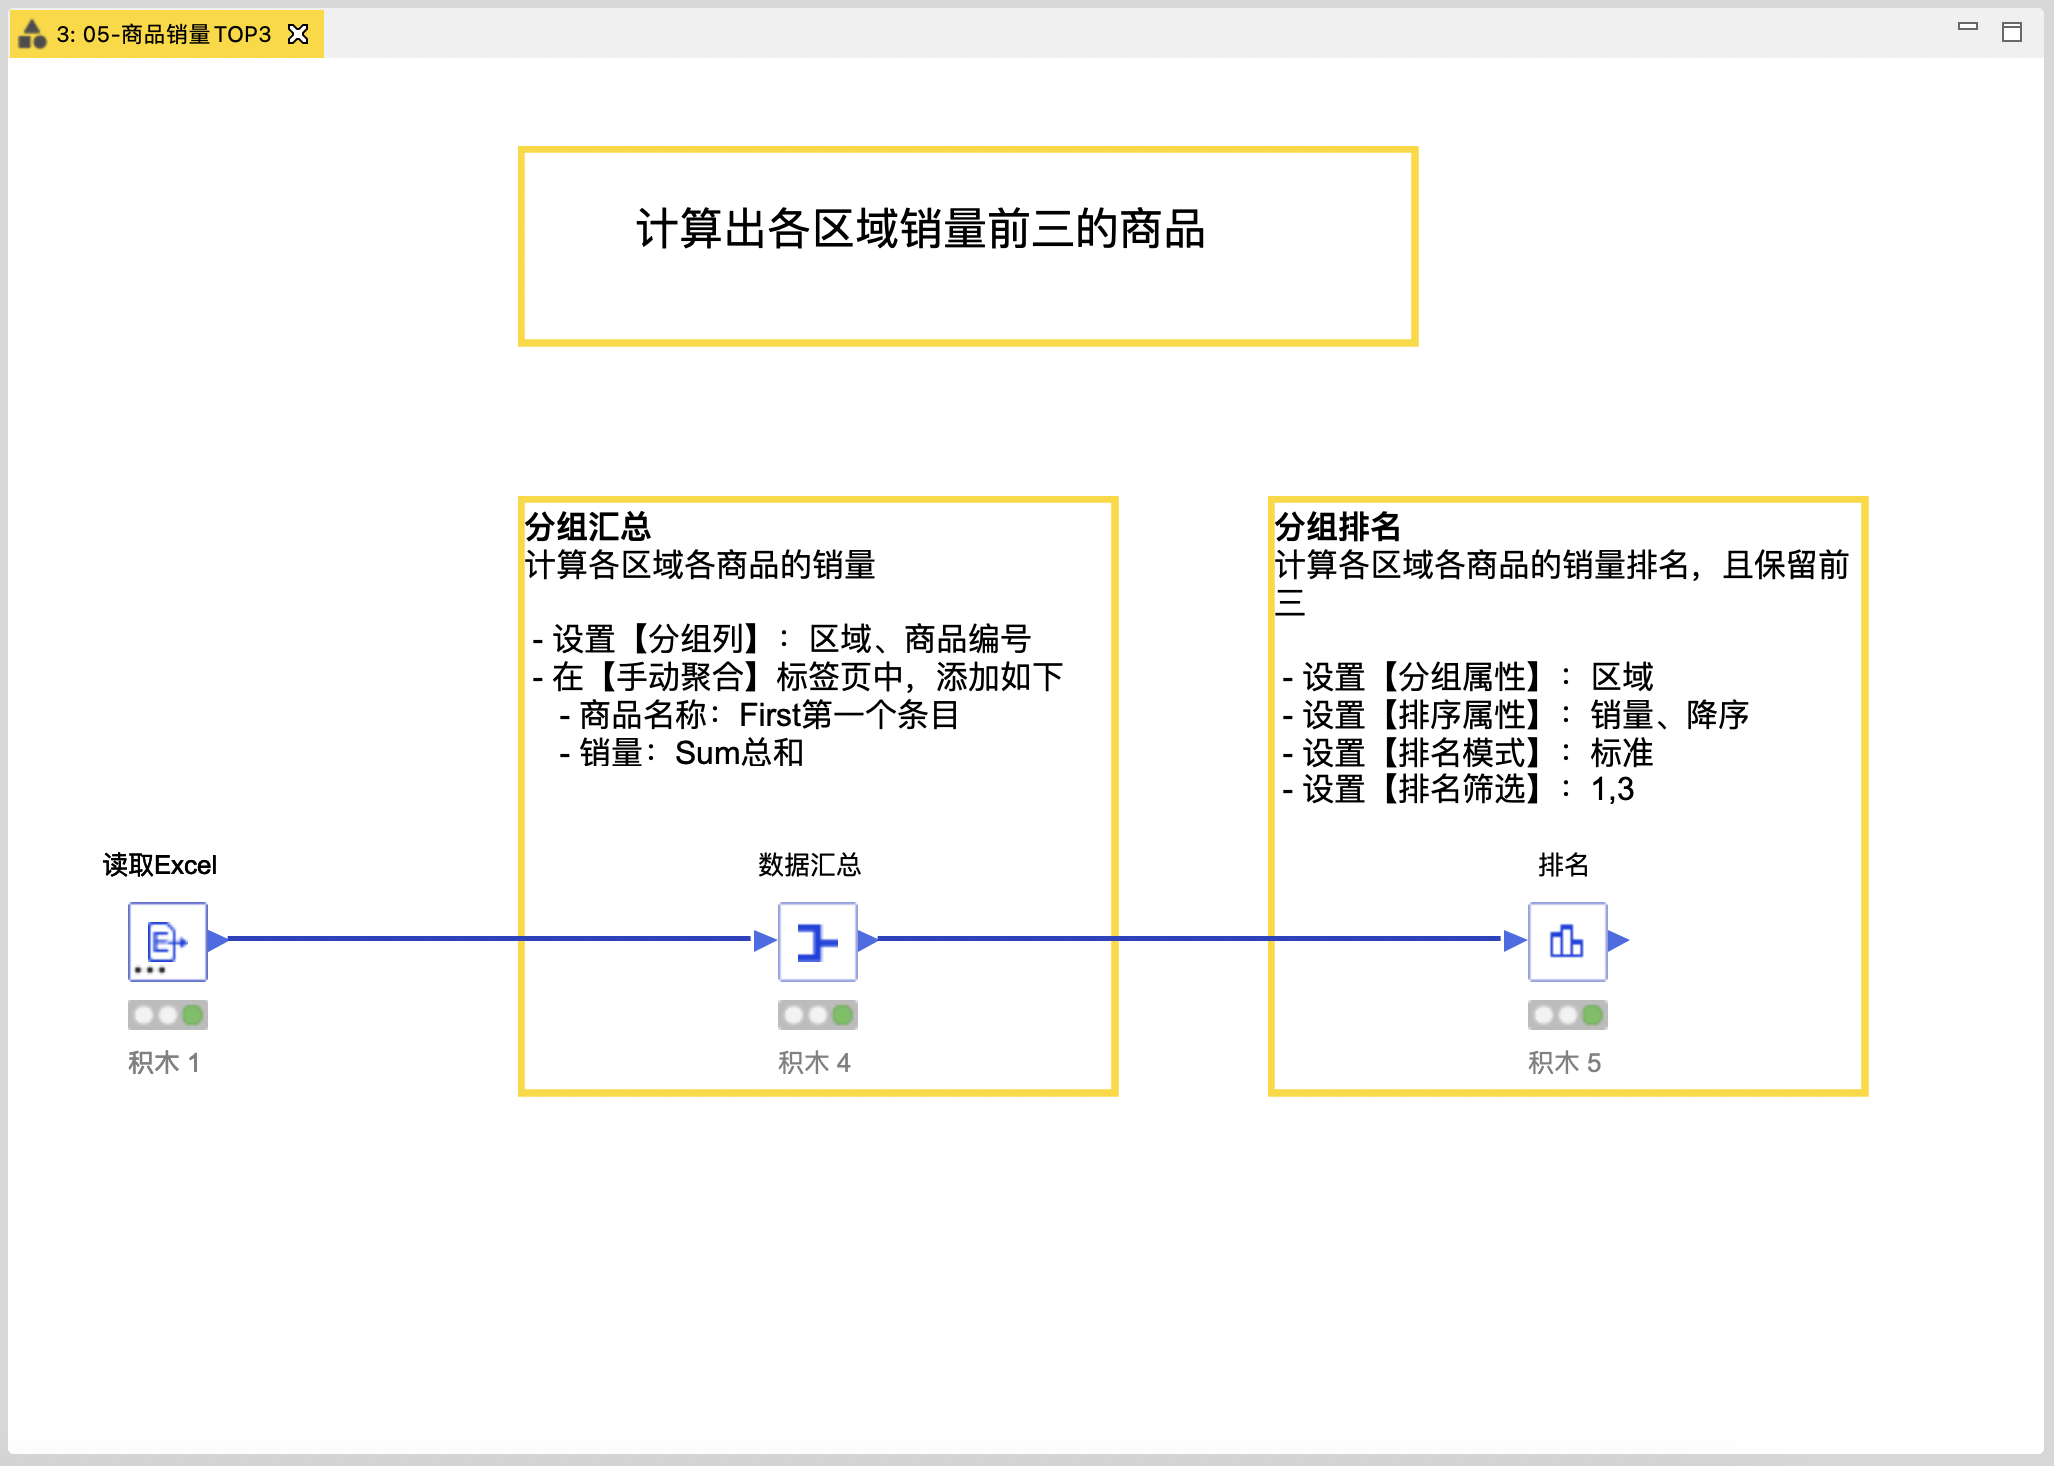Switch to the 05-商品销量TOP3 tab

click(164, 34)
